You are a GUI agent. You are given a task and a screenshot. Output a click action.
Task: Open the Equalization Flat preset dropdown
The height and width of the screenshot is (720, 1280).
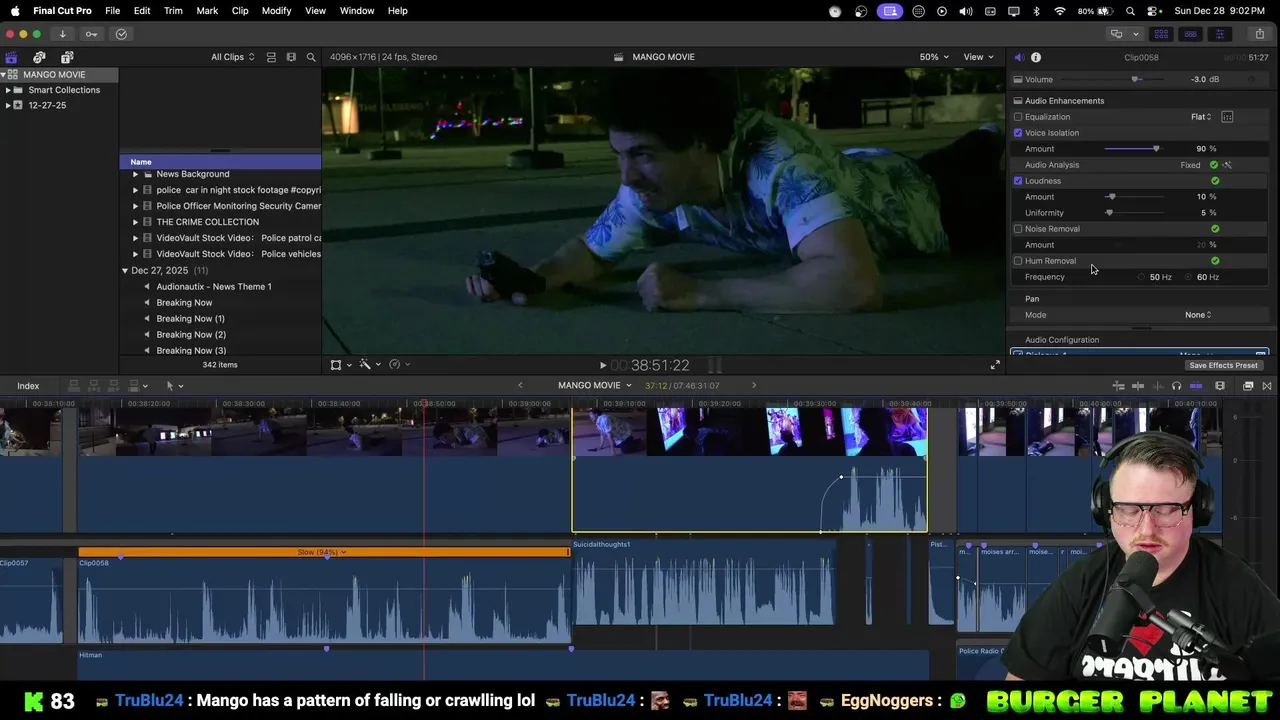[x=1200, y=117]
